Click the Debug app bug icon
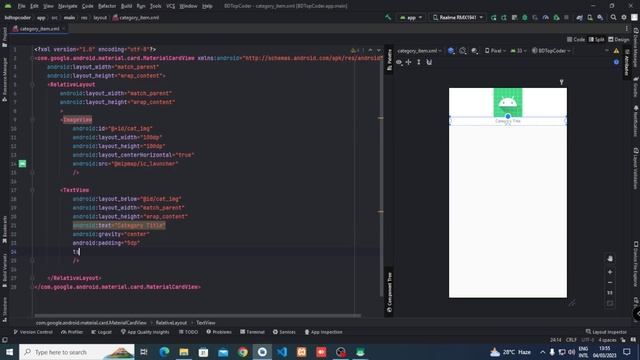640x360 pixels. pos(524,18)
